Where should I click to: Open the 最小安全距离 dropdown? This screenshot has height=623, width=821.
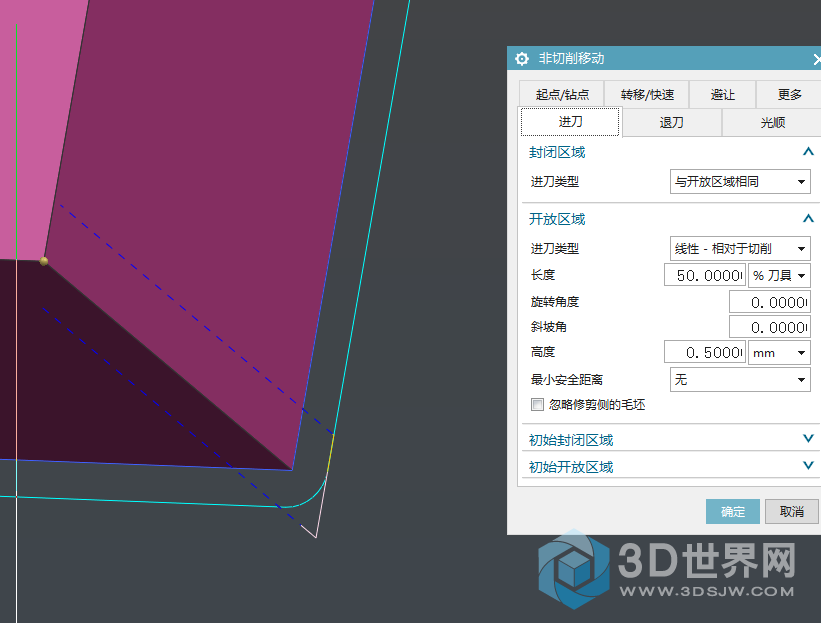click(740, 380)
